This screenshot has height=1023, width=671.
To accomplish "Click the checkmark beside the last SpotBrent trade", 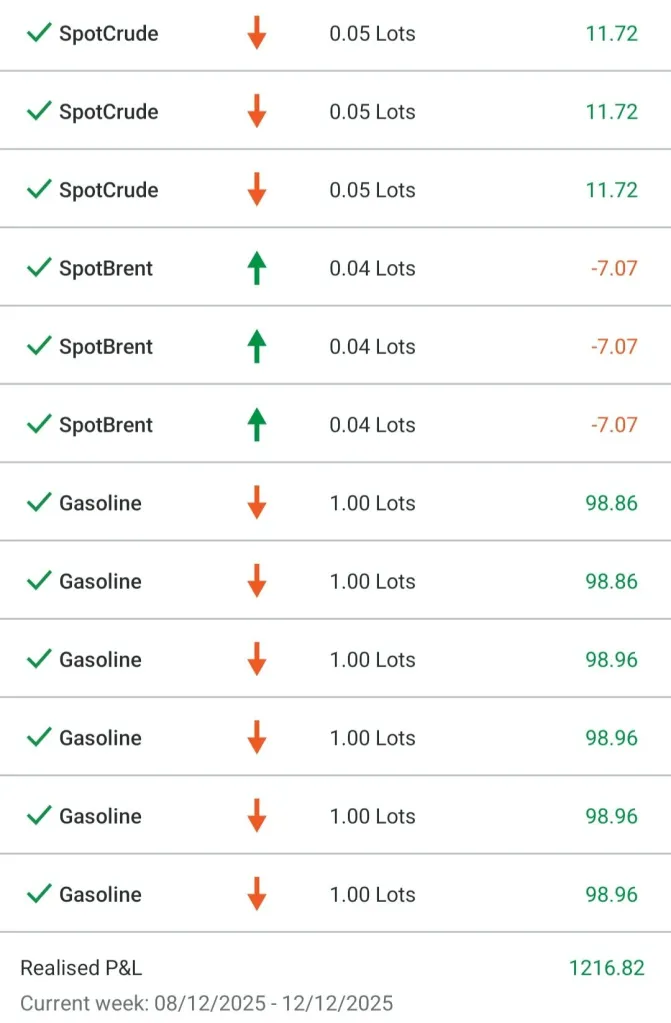I will (x=38, y=424).
